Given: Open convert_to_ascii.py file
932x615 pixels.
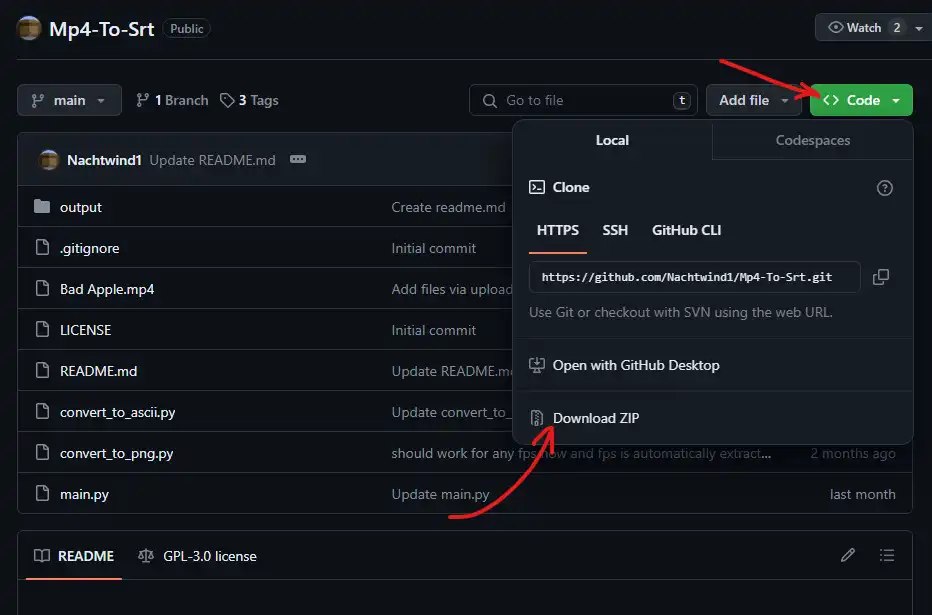Looking at the screenshot, I should [118, 412].
